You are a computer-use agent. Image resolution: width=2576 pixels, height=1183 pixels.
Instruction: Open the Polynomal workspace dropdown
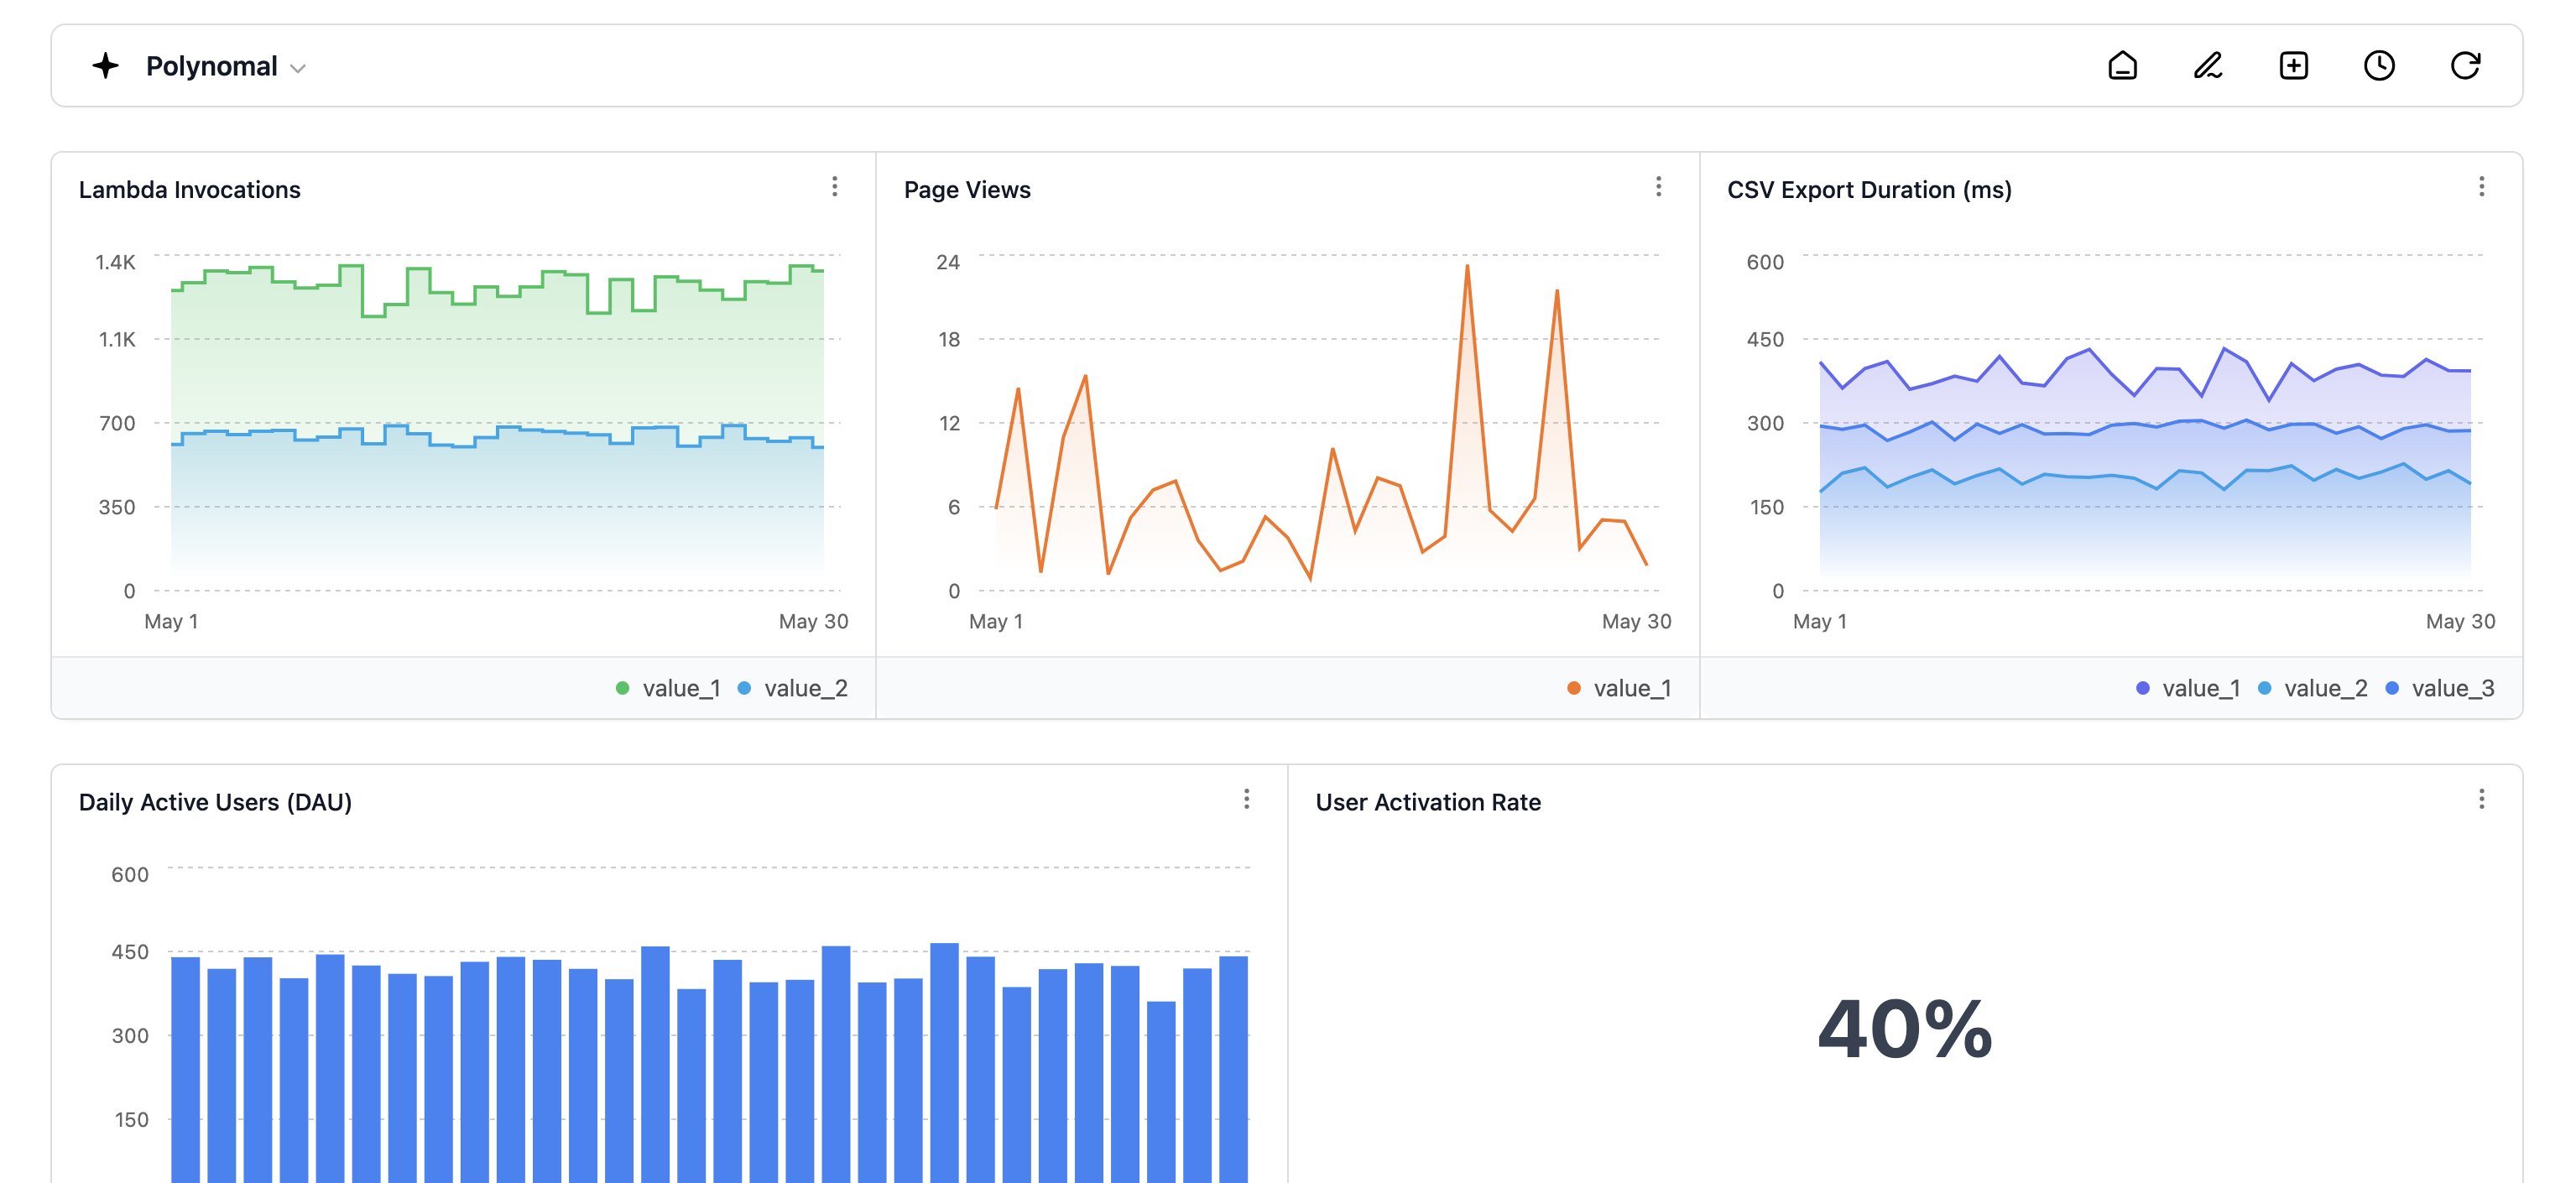point(226,66)
